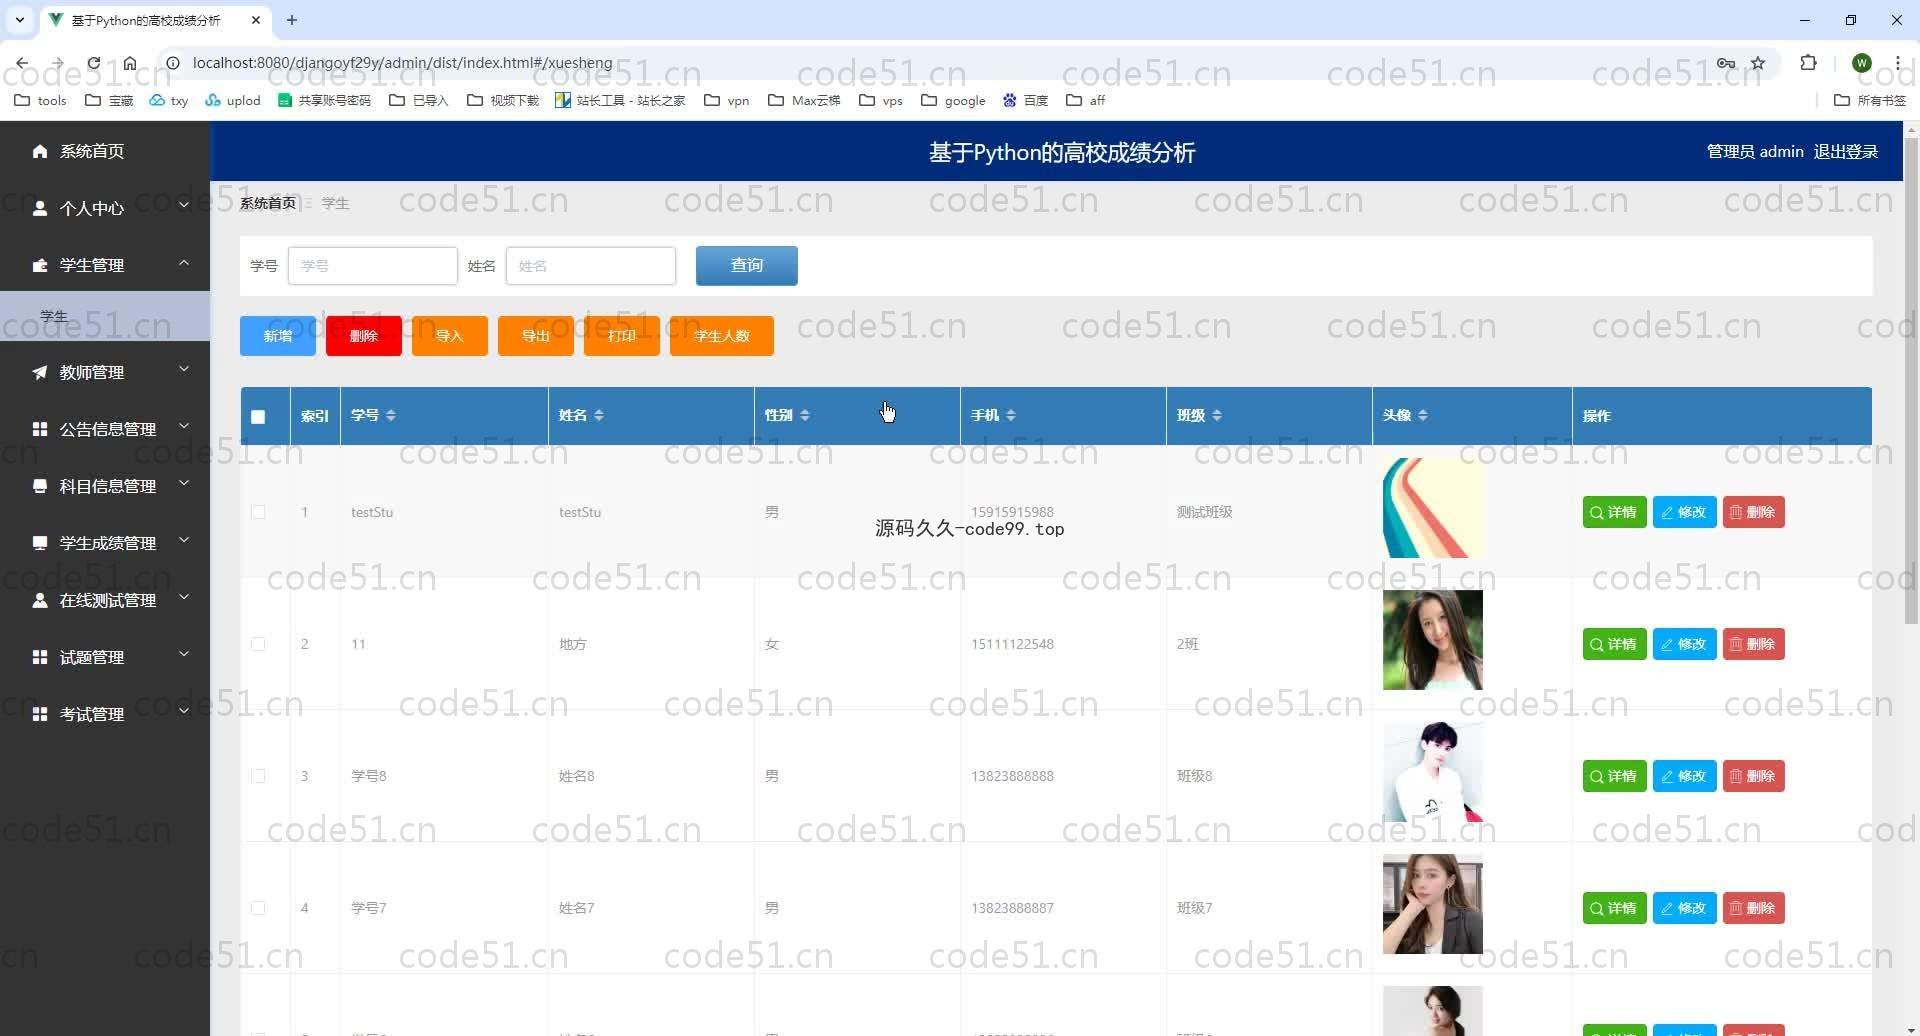Open the 百度 bookmark
Viewport: 1920px width, 1036px height.
(x=1025, y=100)
